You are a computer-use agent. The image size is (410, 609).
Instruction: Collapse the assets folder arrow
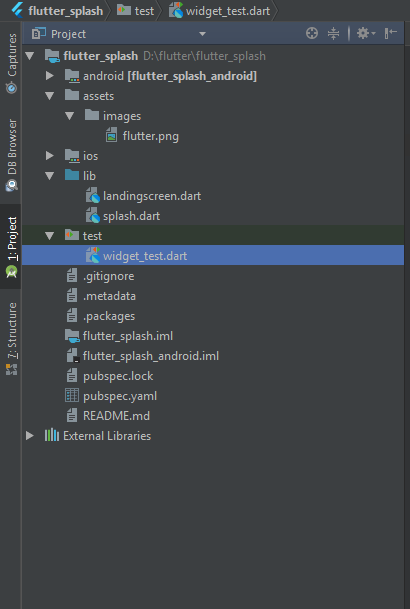[50, 96]
